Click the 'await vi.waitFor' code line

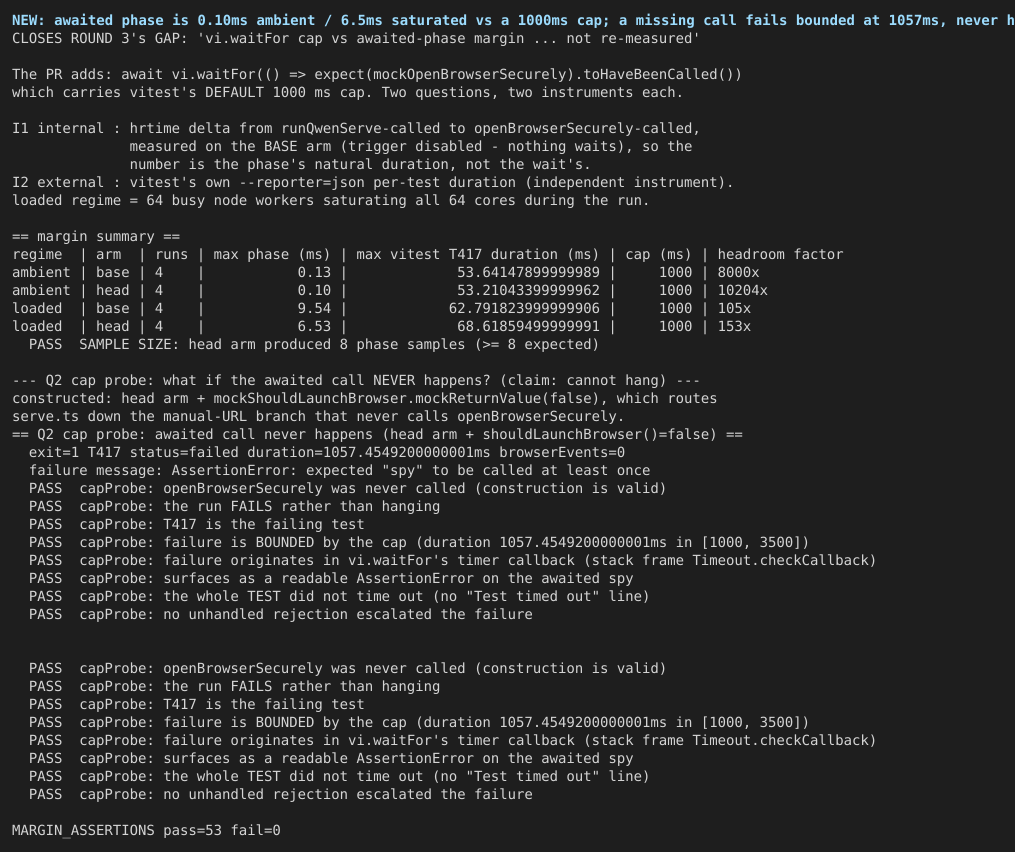(377, 74)
